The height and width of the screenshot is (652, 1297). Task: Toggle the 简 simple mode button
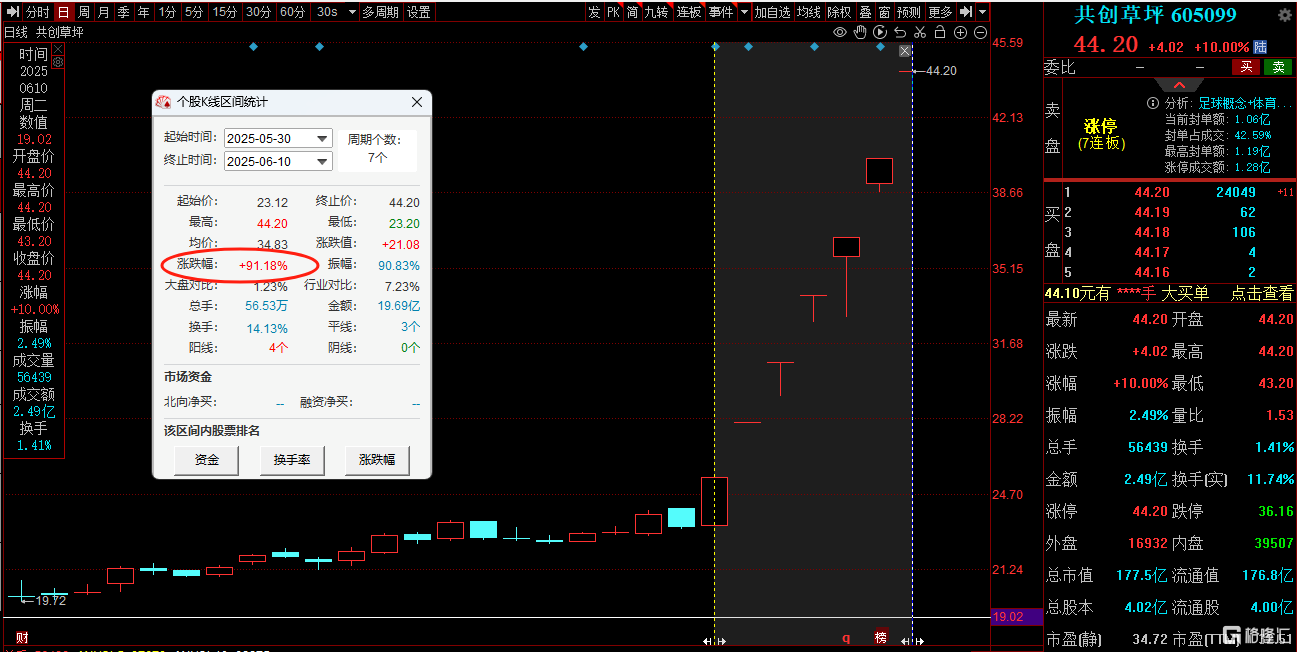click(632, 12)
